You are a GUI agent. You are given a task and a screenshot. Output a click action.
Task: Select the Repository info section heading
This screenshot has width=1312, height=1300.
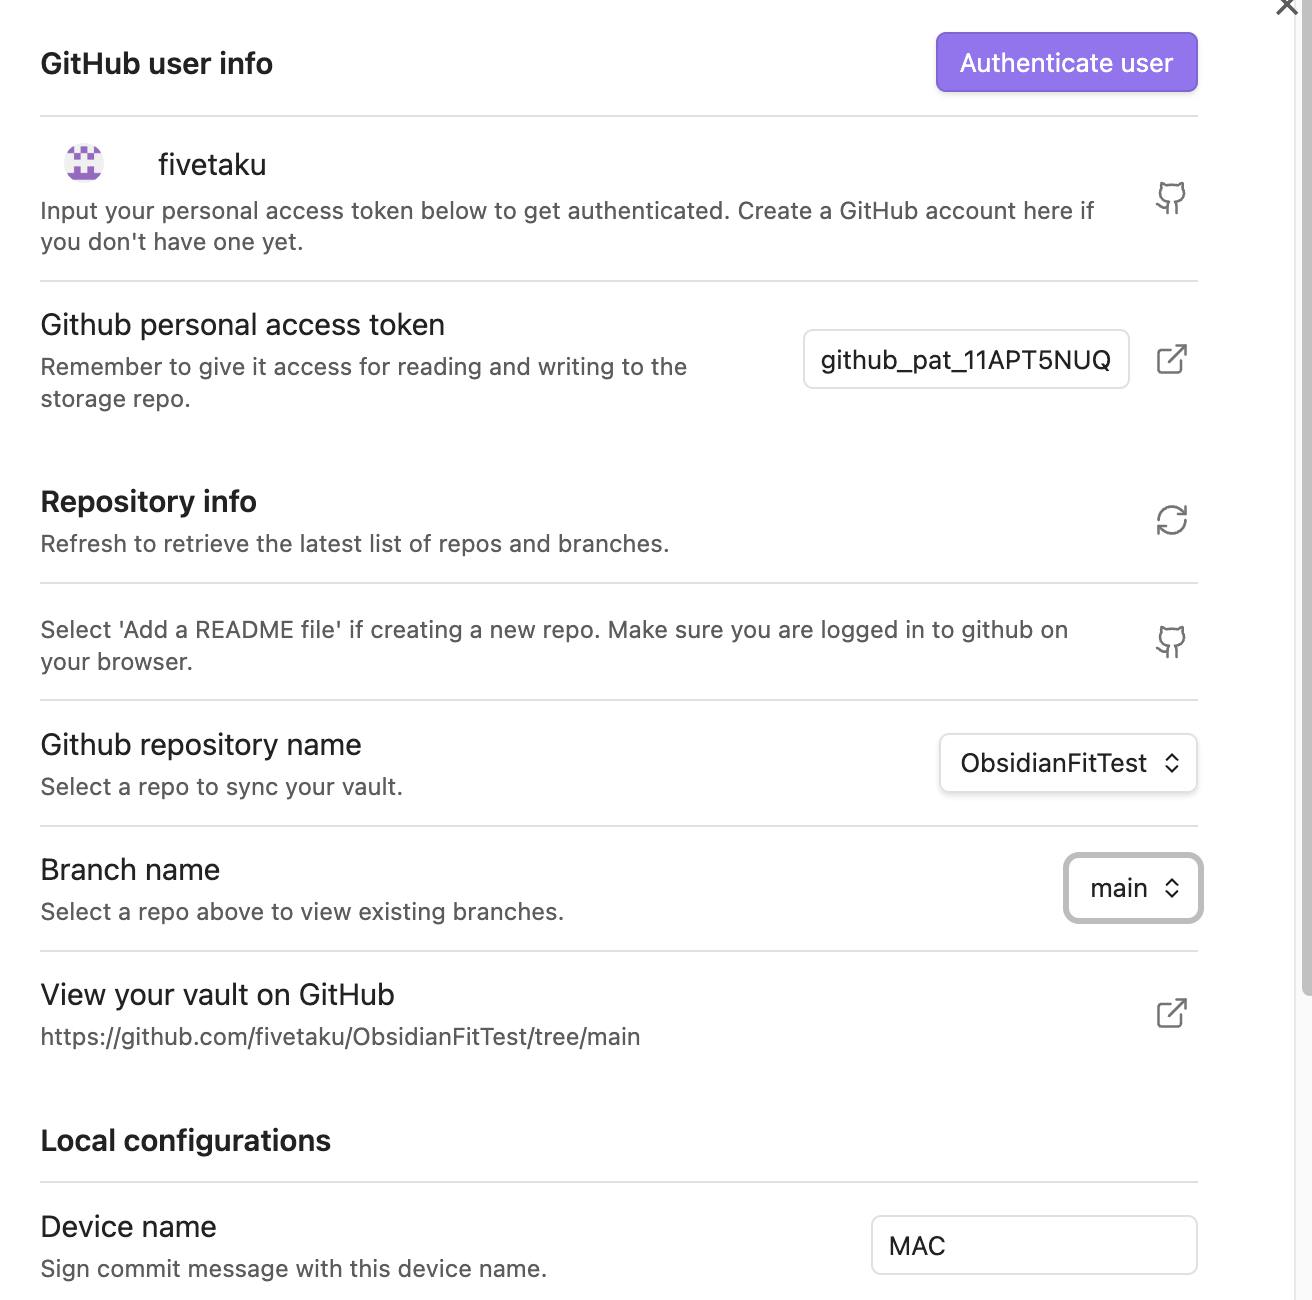pos(149,501)
